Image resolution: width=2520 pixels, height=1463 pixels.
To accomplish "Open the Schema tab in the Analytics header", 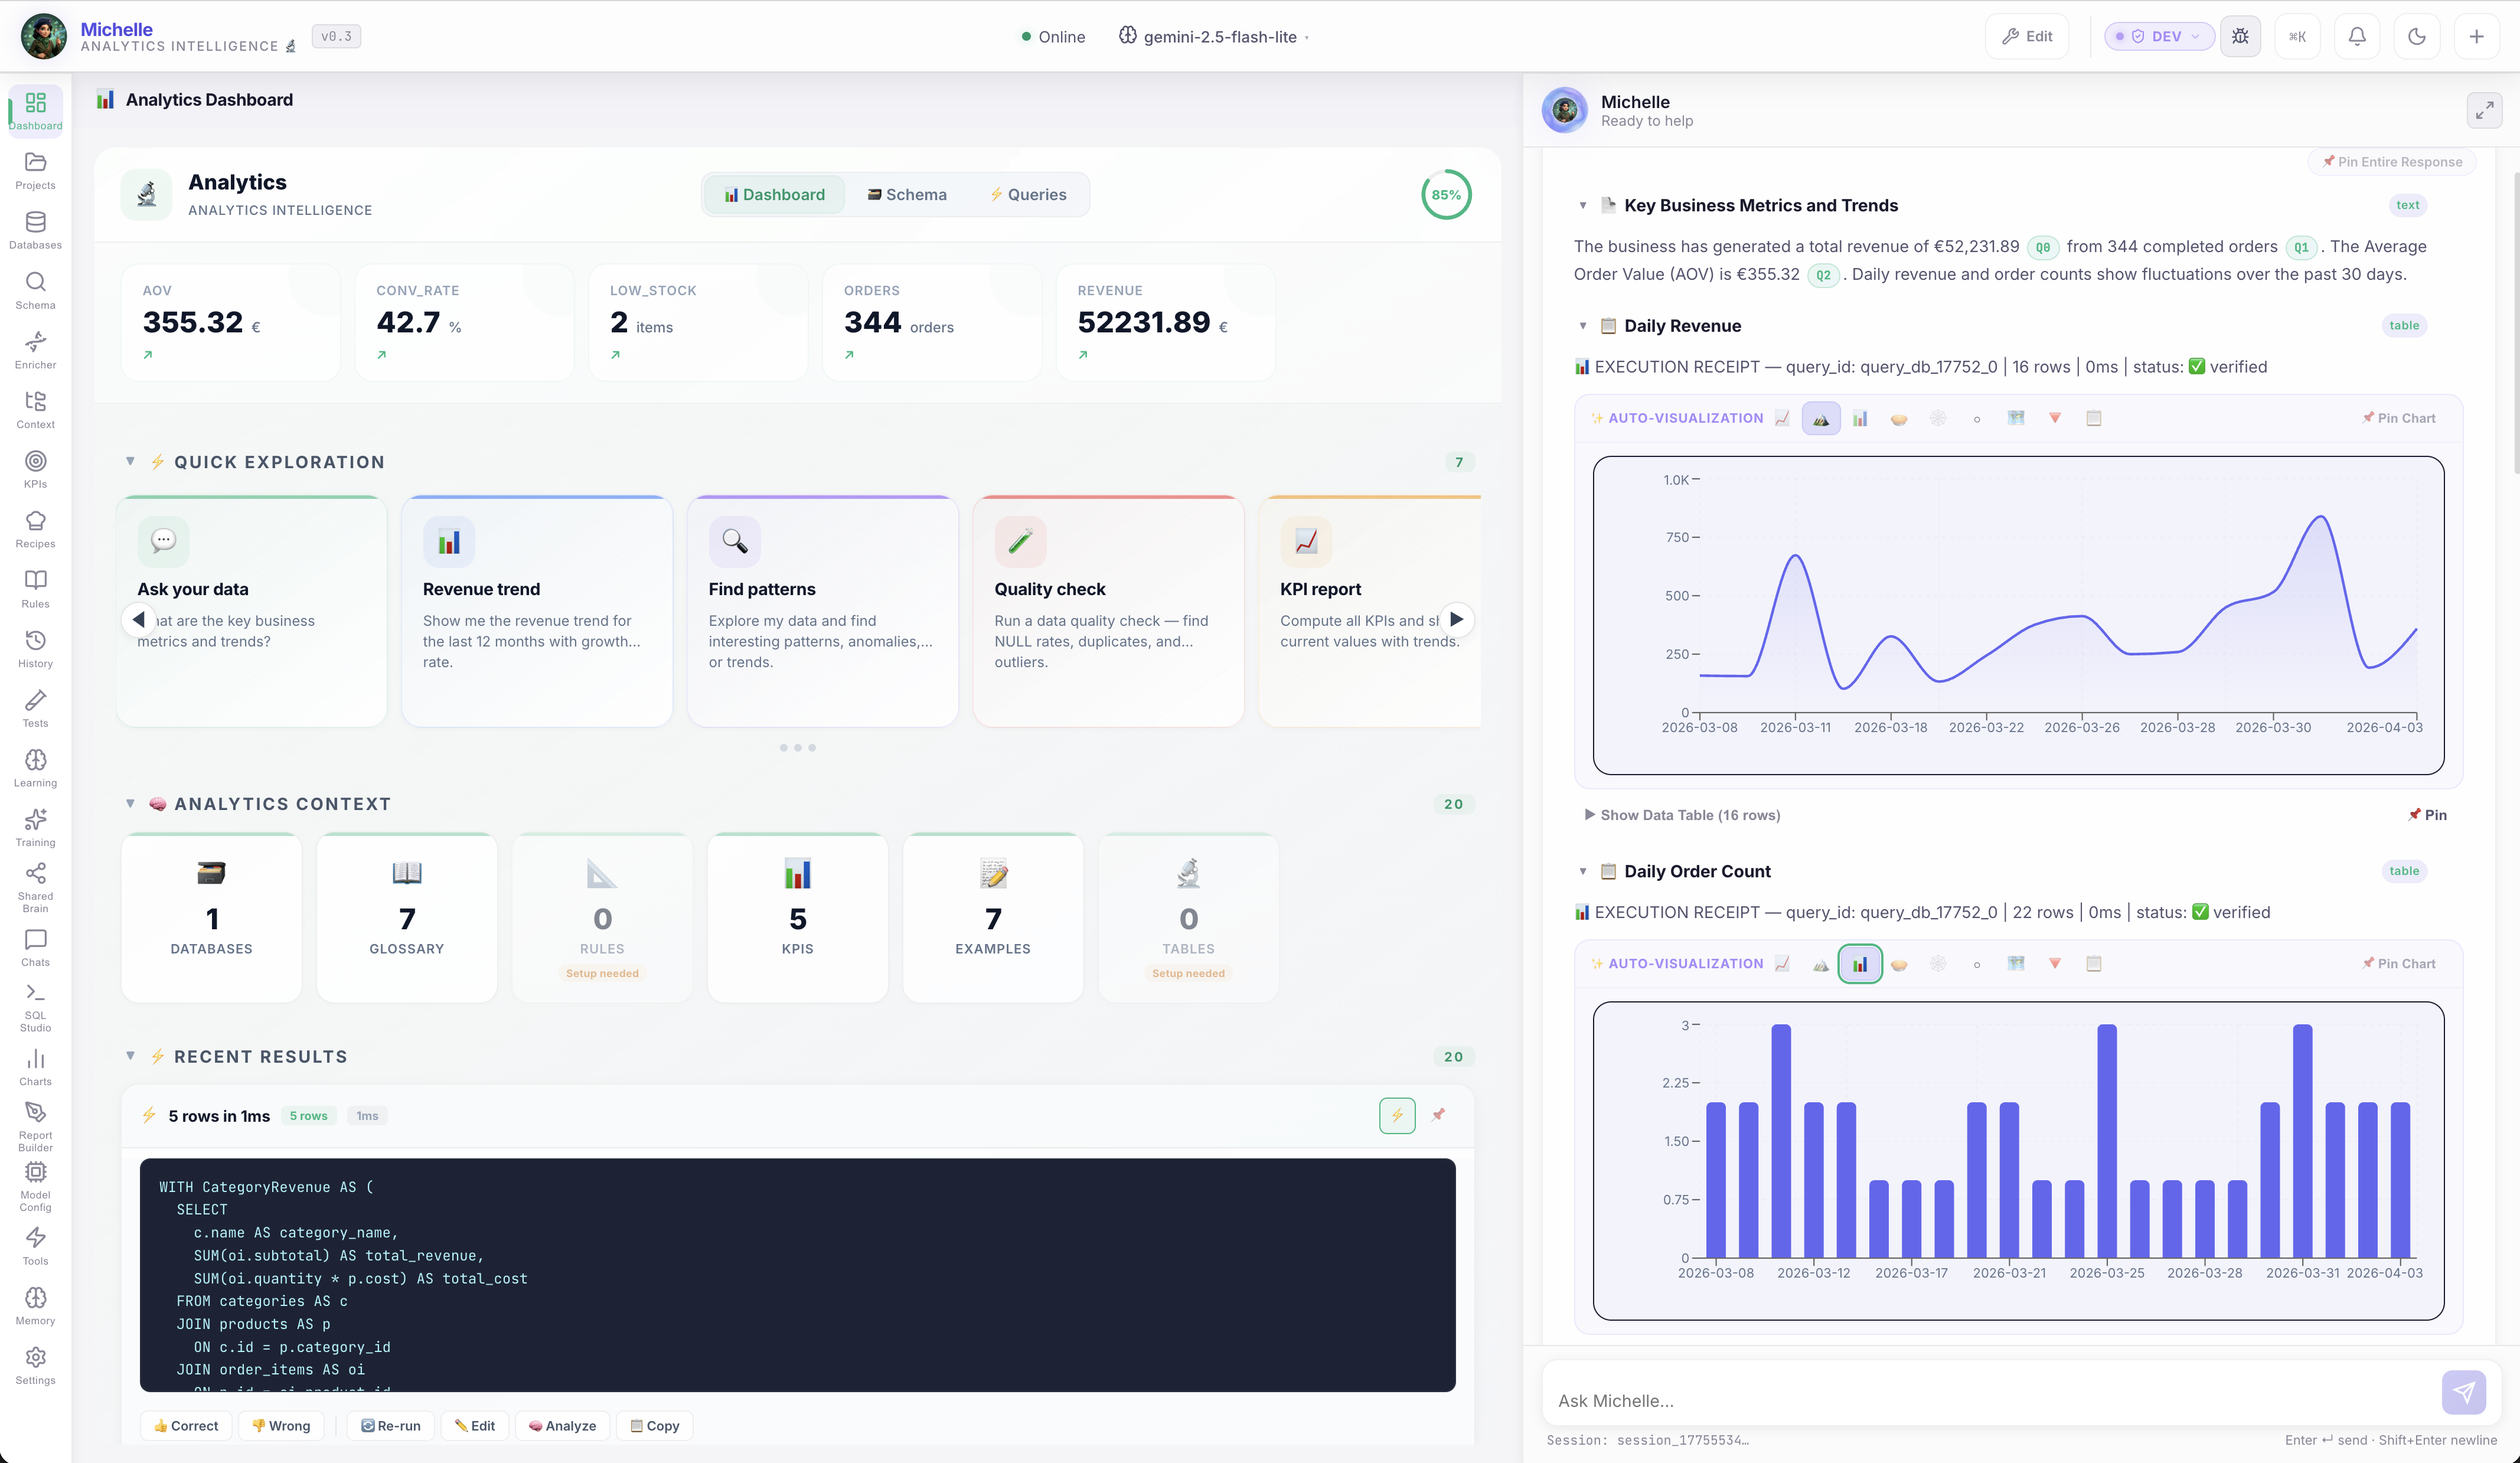I will click(906, 194).
